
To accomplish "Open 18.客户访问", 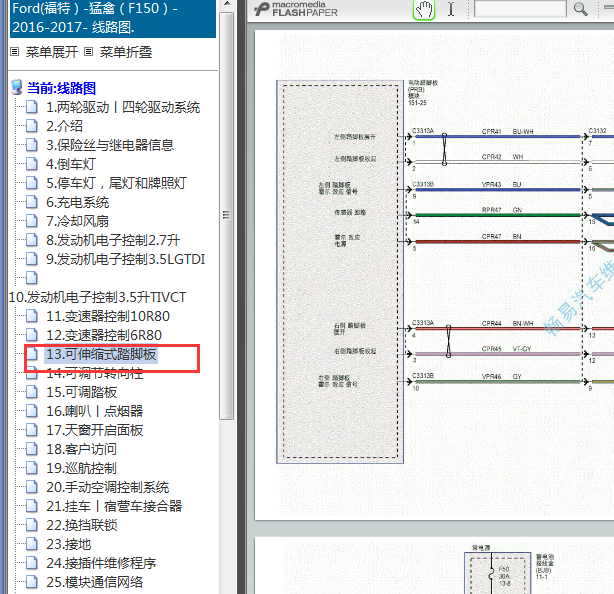I will pyautogui.click(x=81, y=449).
